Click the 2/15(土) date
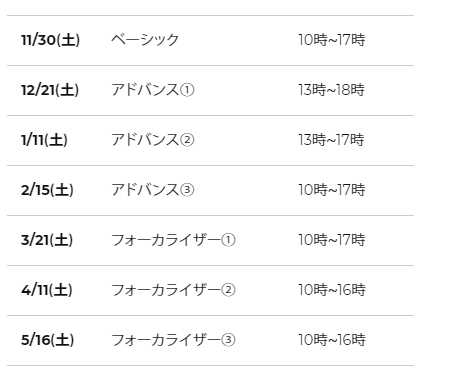456x383 pixels. pos(47,190)
